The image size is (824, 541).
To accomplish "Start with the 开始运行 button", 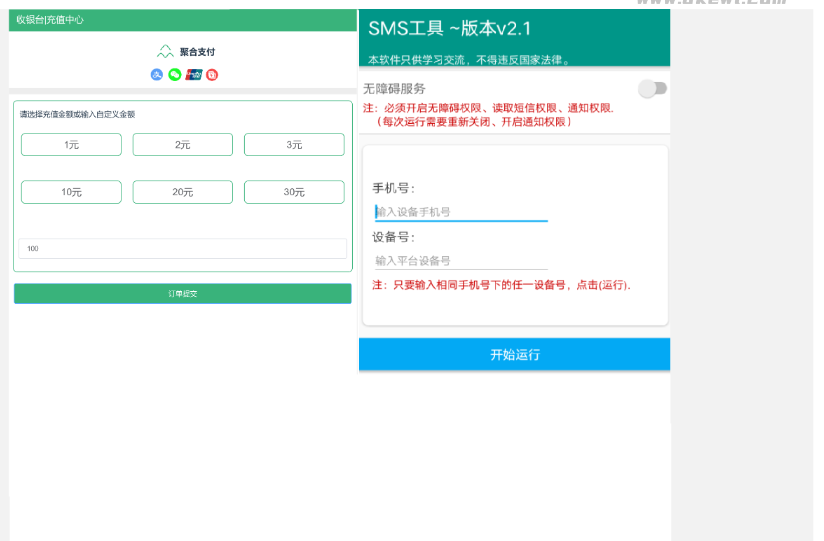I will pyautogui.click(x=514, y=355).
